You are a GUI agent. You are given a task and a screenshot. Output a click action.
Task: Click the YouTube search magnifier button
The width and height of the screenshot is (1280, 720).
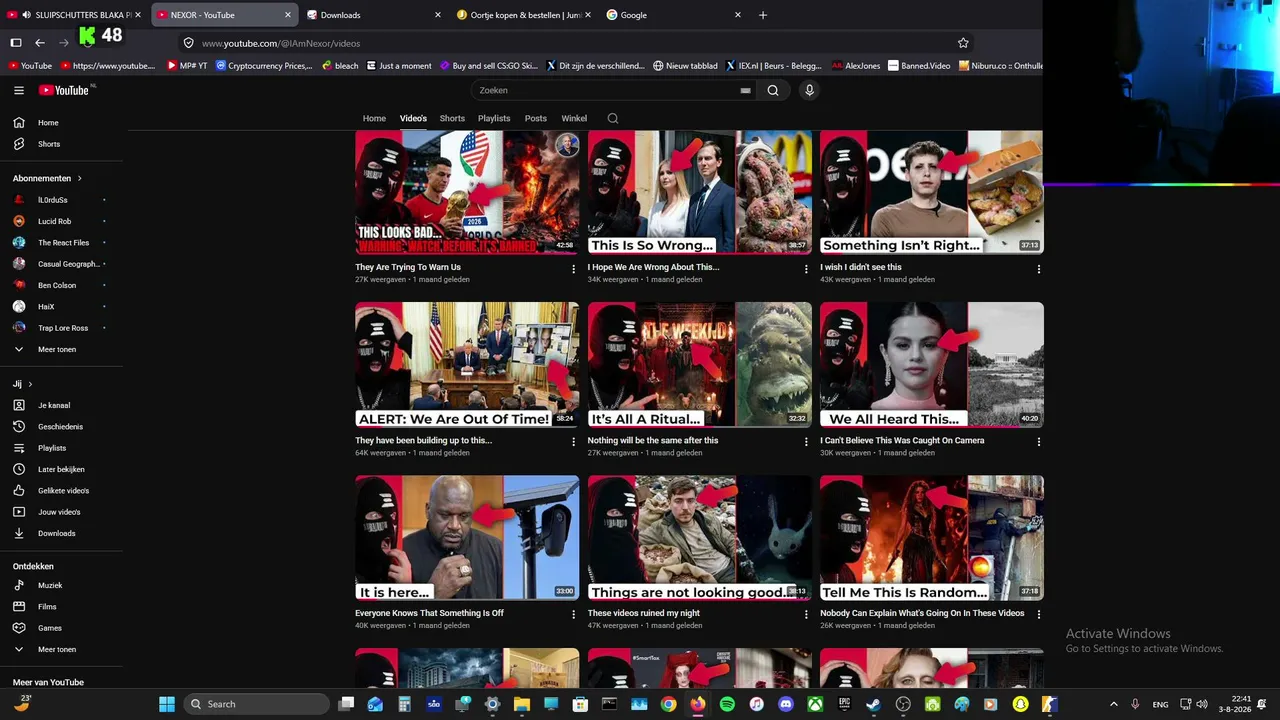click(x=773, y=90)
